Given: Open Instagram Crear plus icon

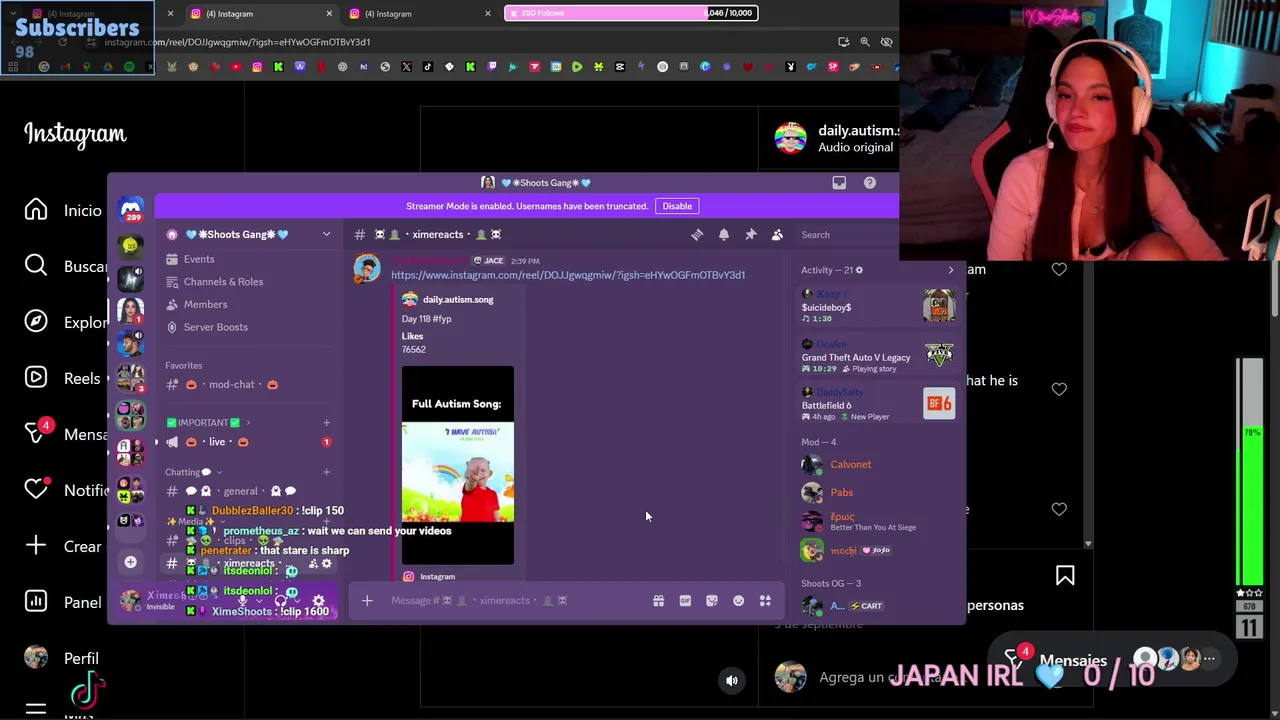Looking at the screenshot, I should 36,546.
